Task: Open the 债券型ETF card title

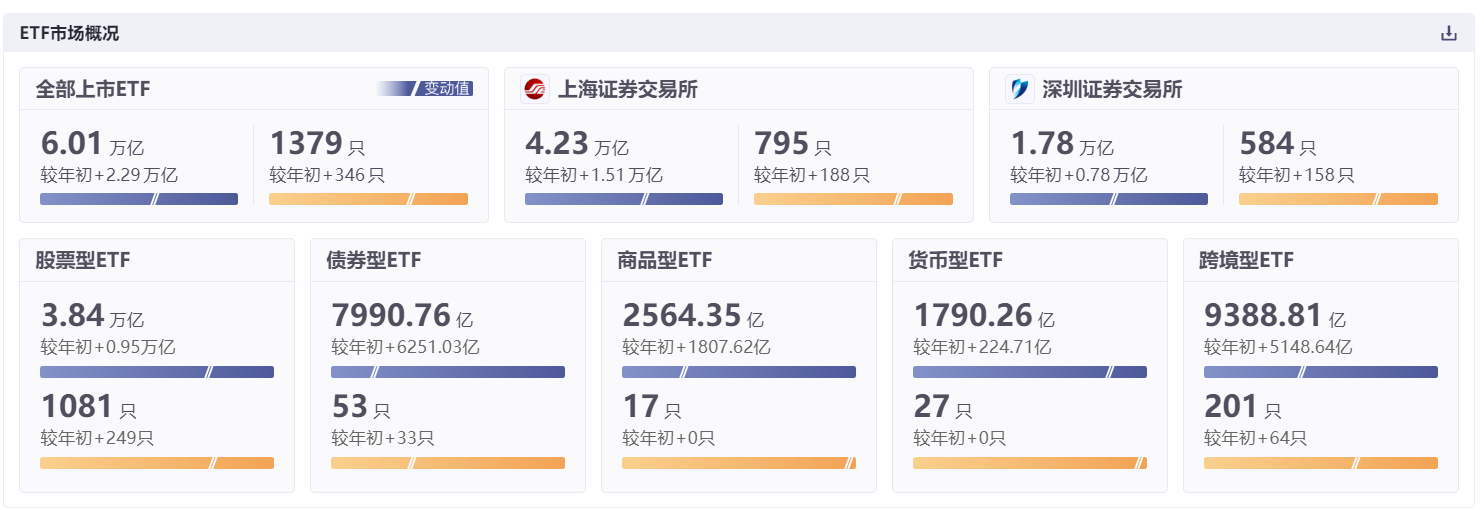Action: point(374,260)
